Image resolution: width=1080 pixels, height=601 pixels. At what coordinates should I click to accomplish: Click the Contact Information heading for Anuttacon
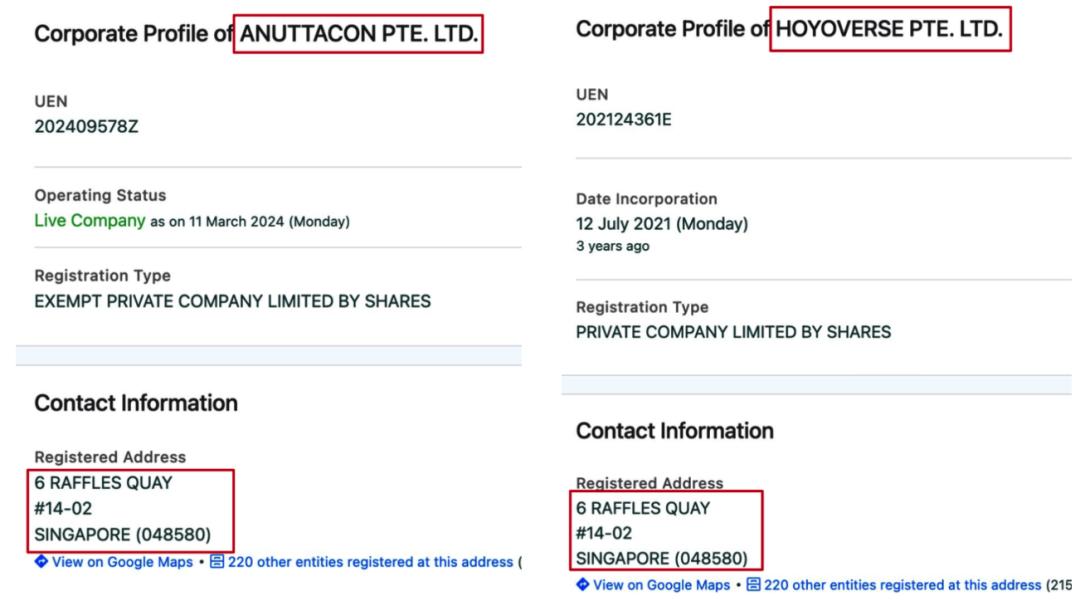pos(136,403)
